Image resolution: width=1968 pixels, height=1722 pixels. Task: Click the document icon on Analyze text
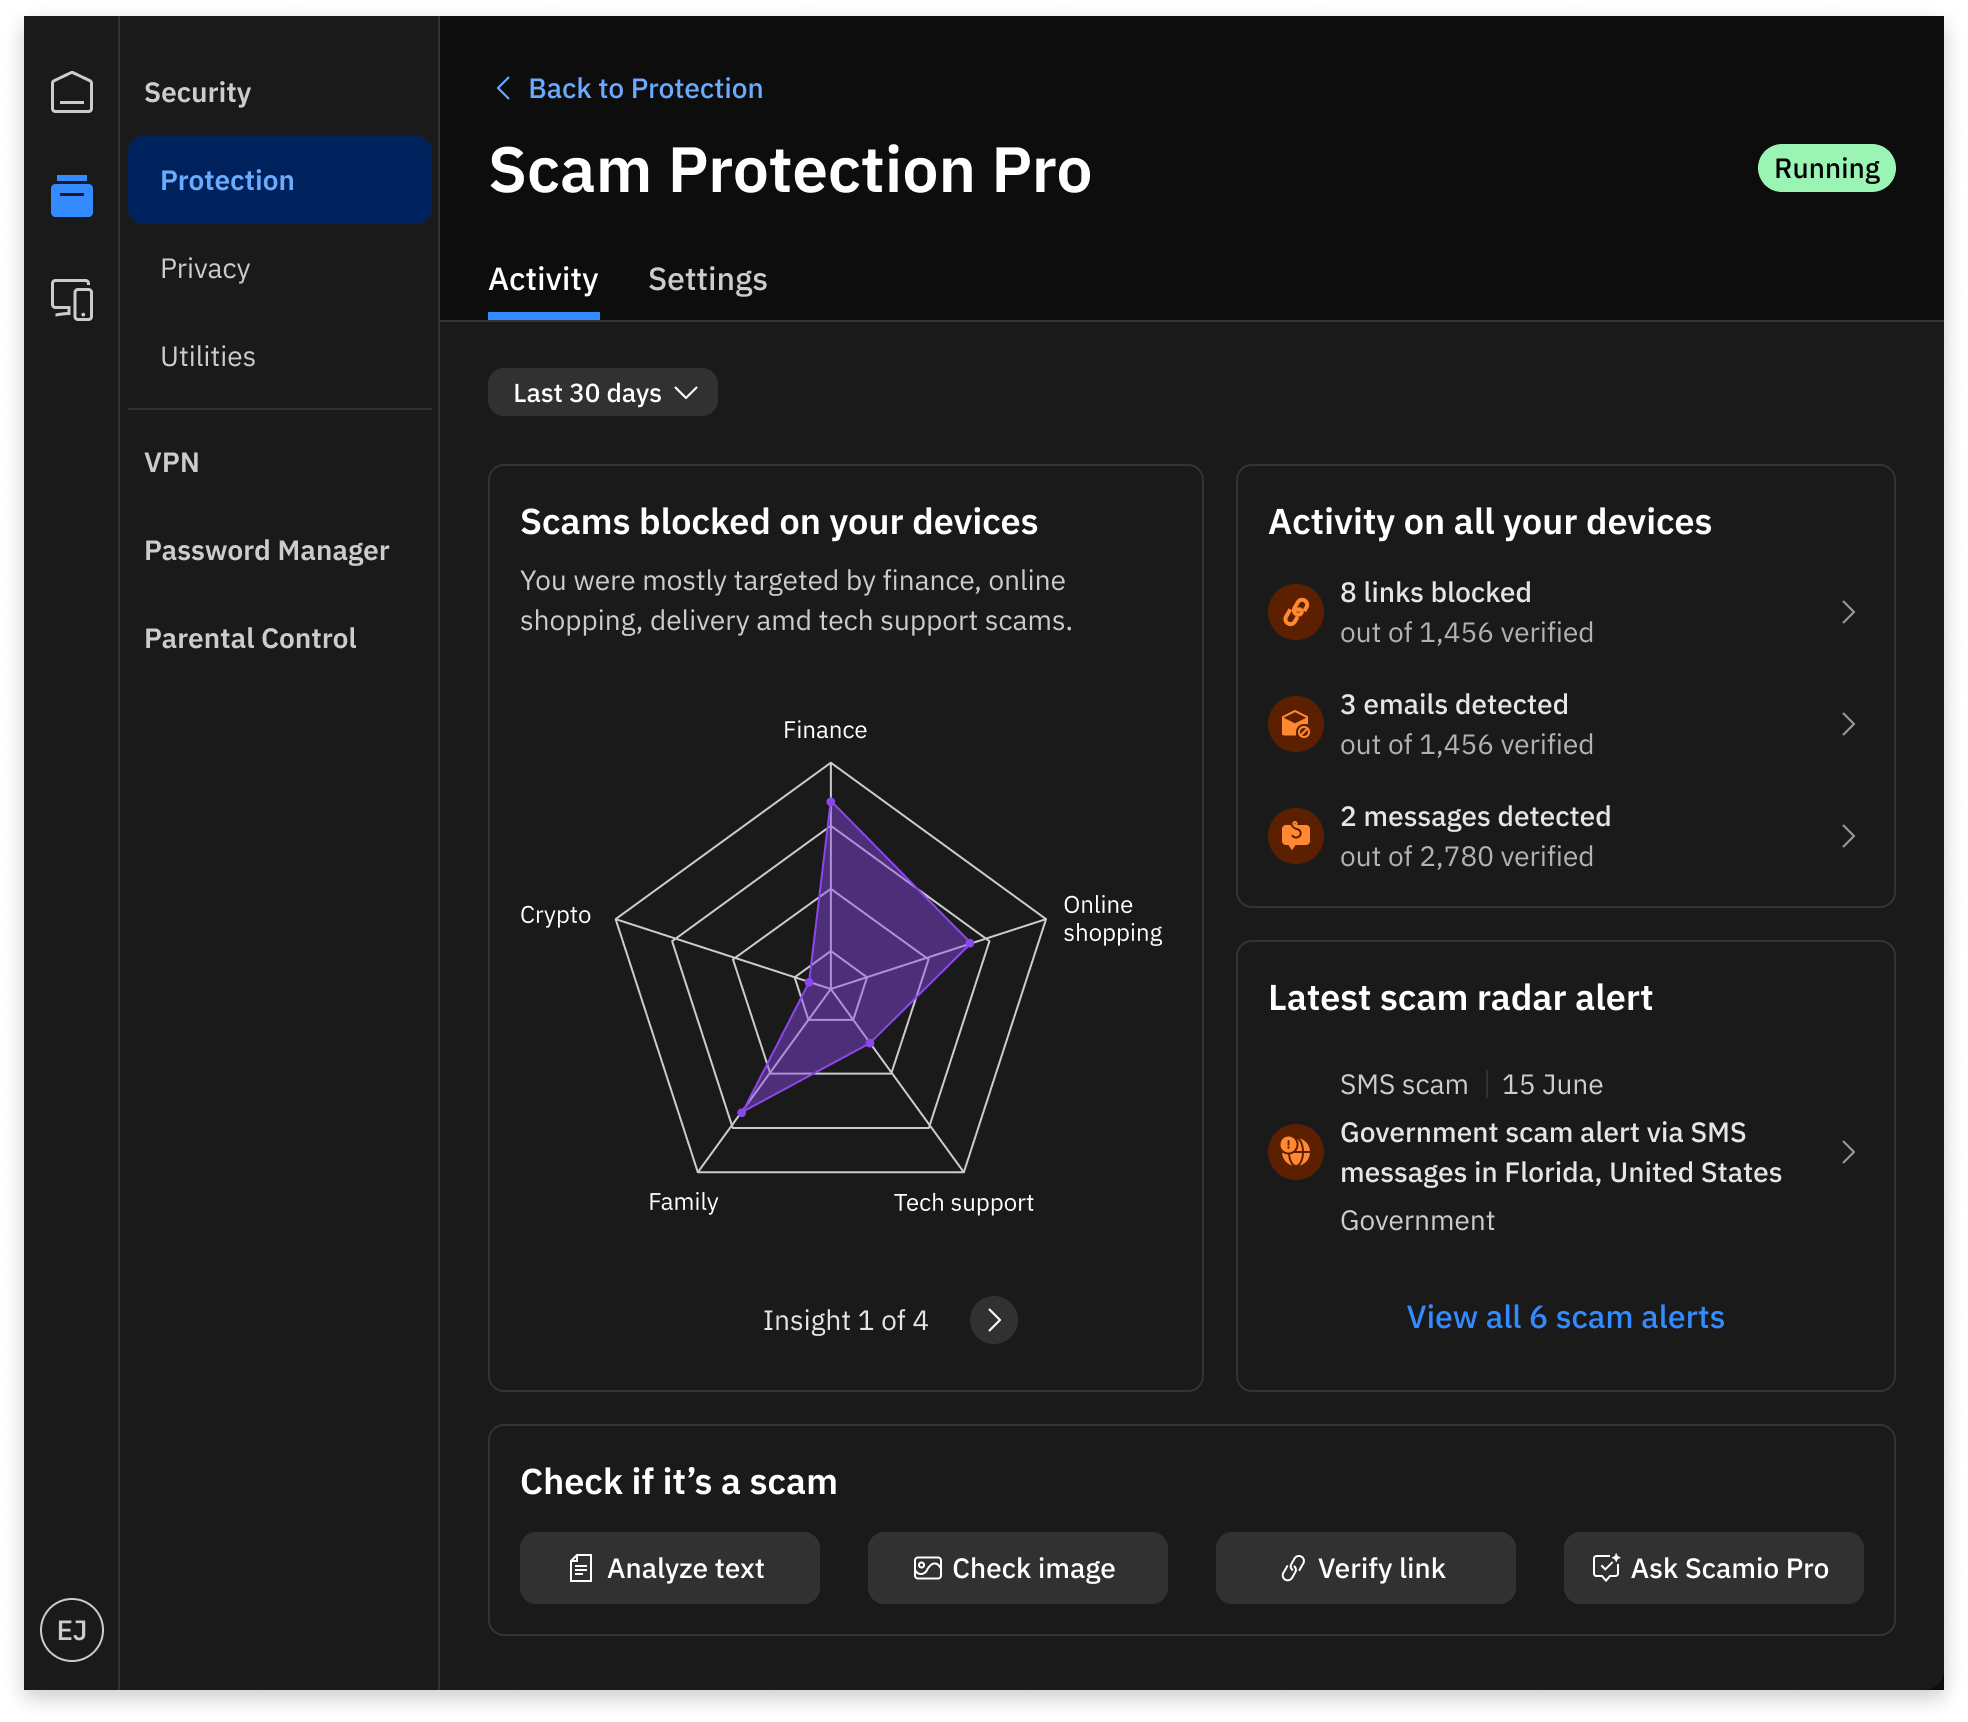[581, 1568]
